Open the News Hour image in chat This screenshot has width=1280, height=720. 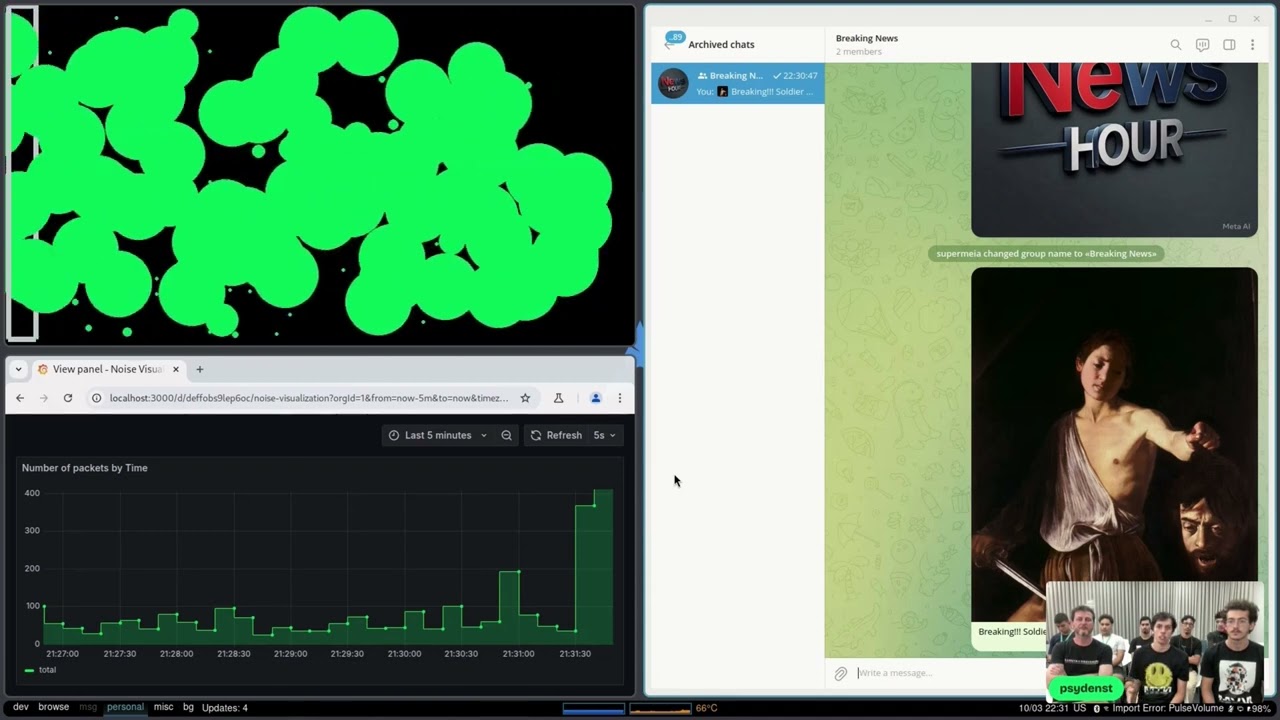[x=1114, y=149]
